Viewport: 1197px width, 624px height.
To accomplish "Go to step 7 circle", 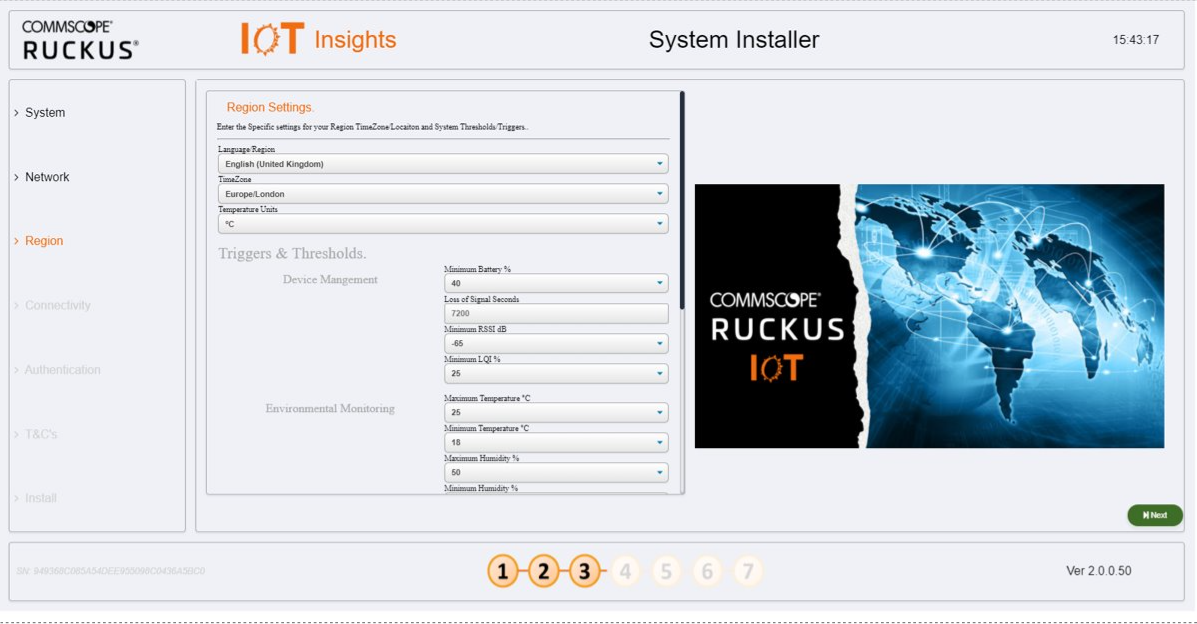I will click(x=747, y=571).
